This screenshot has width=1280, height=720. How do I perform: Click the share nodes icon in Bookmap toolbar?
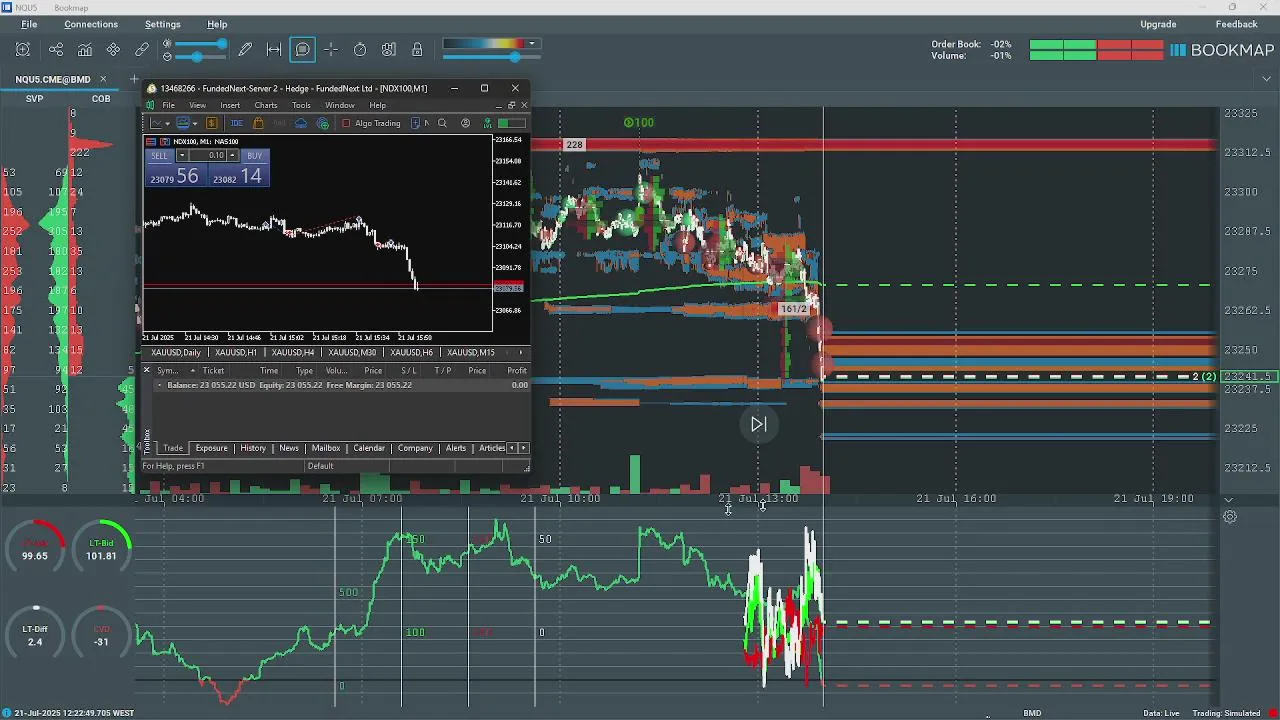point(56,49)
